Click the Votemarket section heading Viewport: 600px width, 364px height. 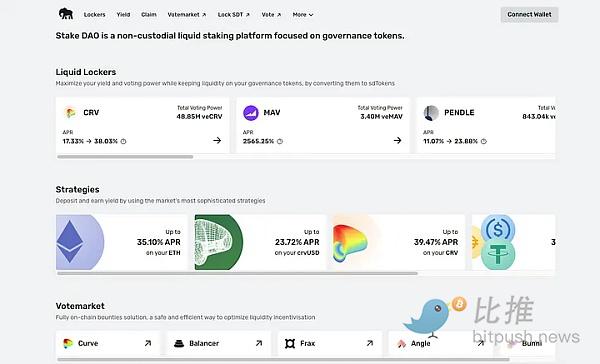pos(80,306)
